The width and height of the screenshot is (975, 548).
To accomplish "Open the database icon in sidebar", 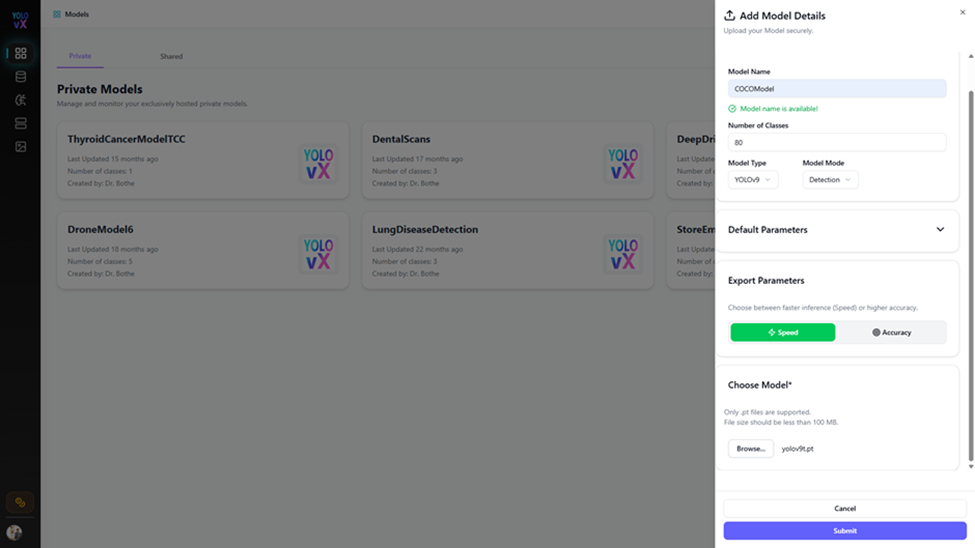I will [x=21, y=77].
